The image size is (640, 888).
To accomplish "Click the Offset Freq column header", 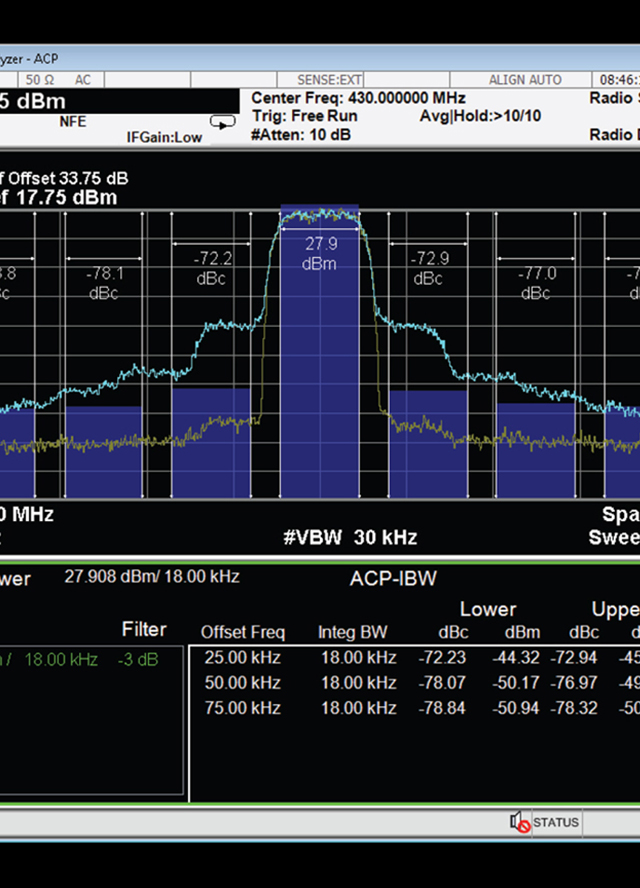I will tap(243, 632).
